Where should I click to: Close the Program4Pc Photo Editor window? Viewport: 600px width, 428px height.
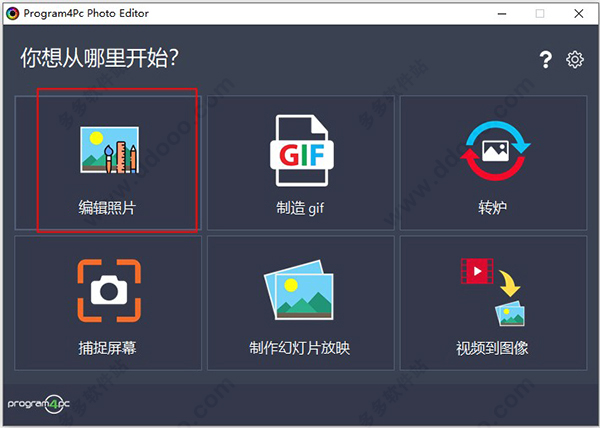579,14
